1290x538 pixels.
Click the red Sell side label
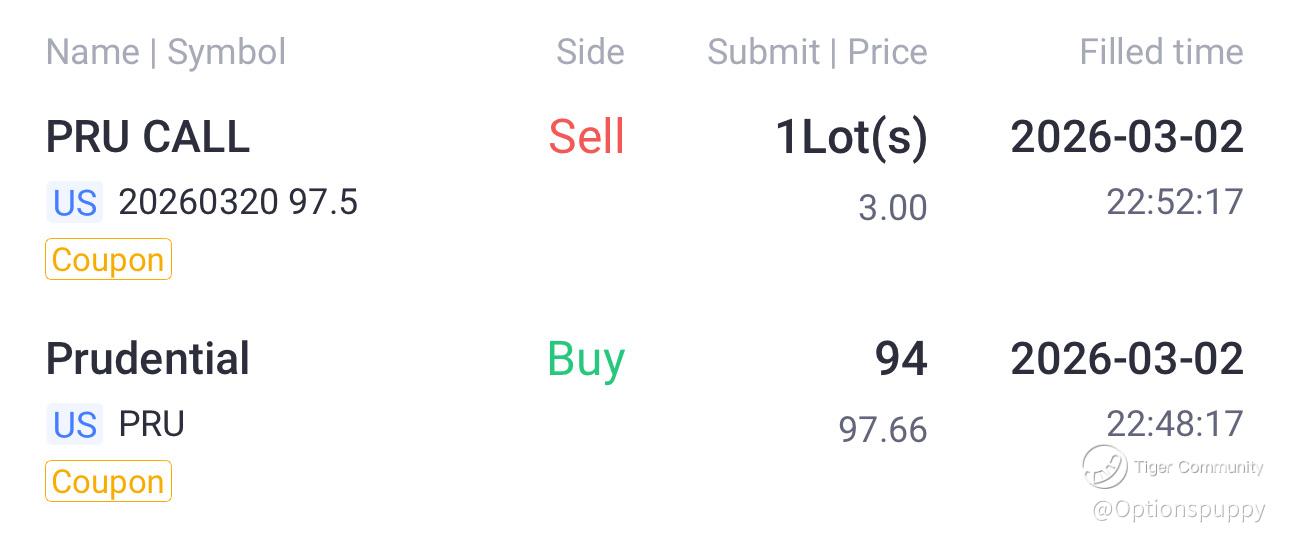point(586,137)
